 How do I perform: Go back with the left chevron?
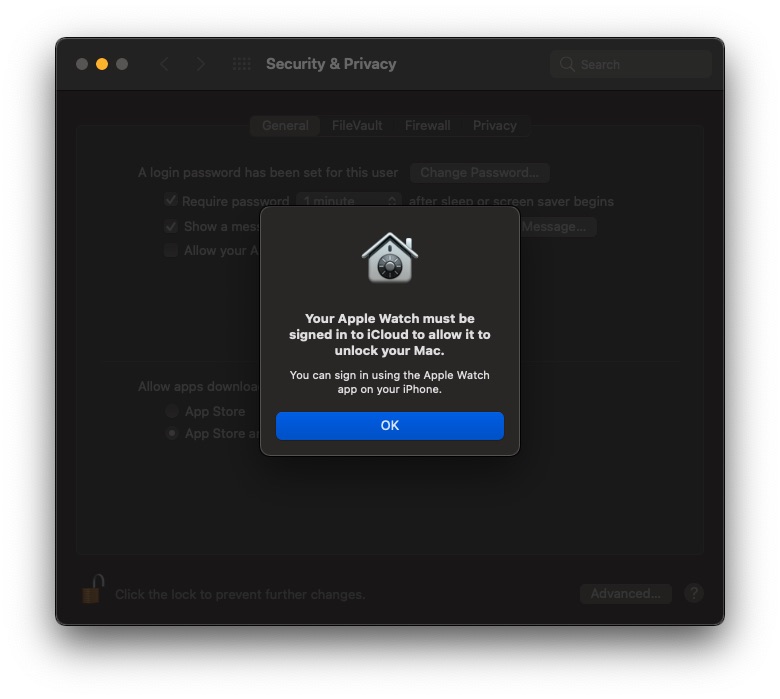tap(165, 64)
